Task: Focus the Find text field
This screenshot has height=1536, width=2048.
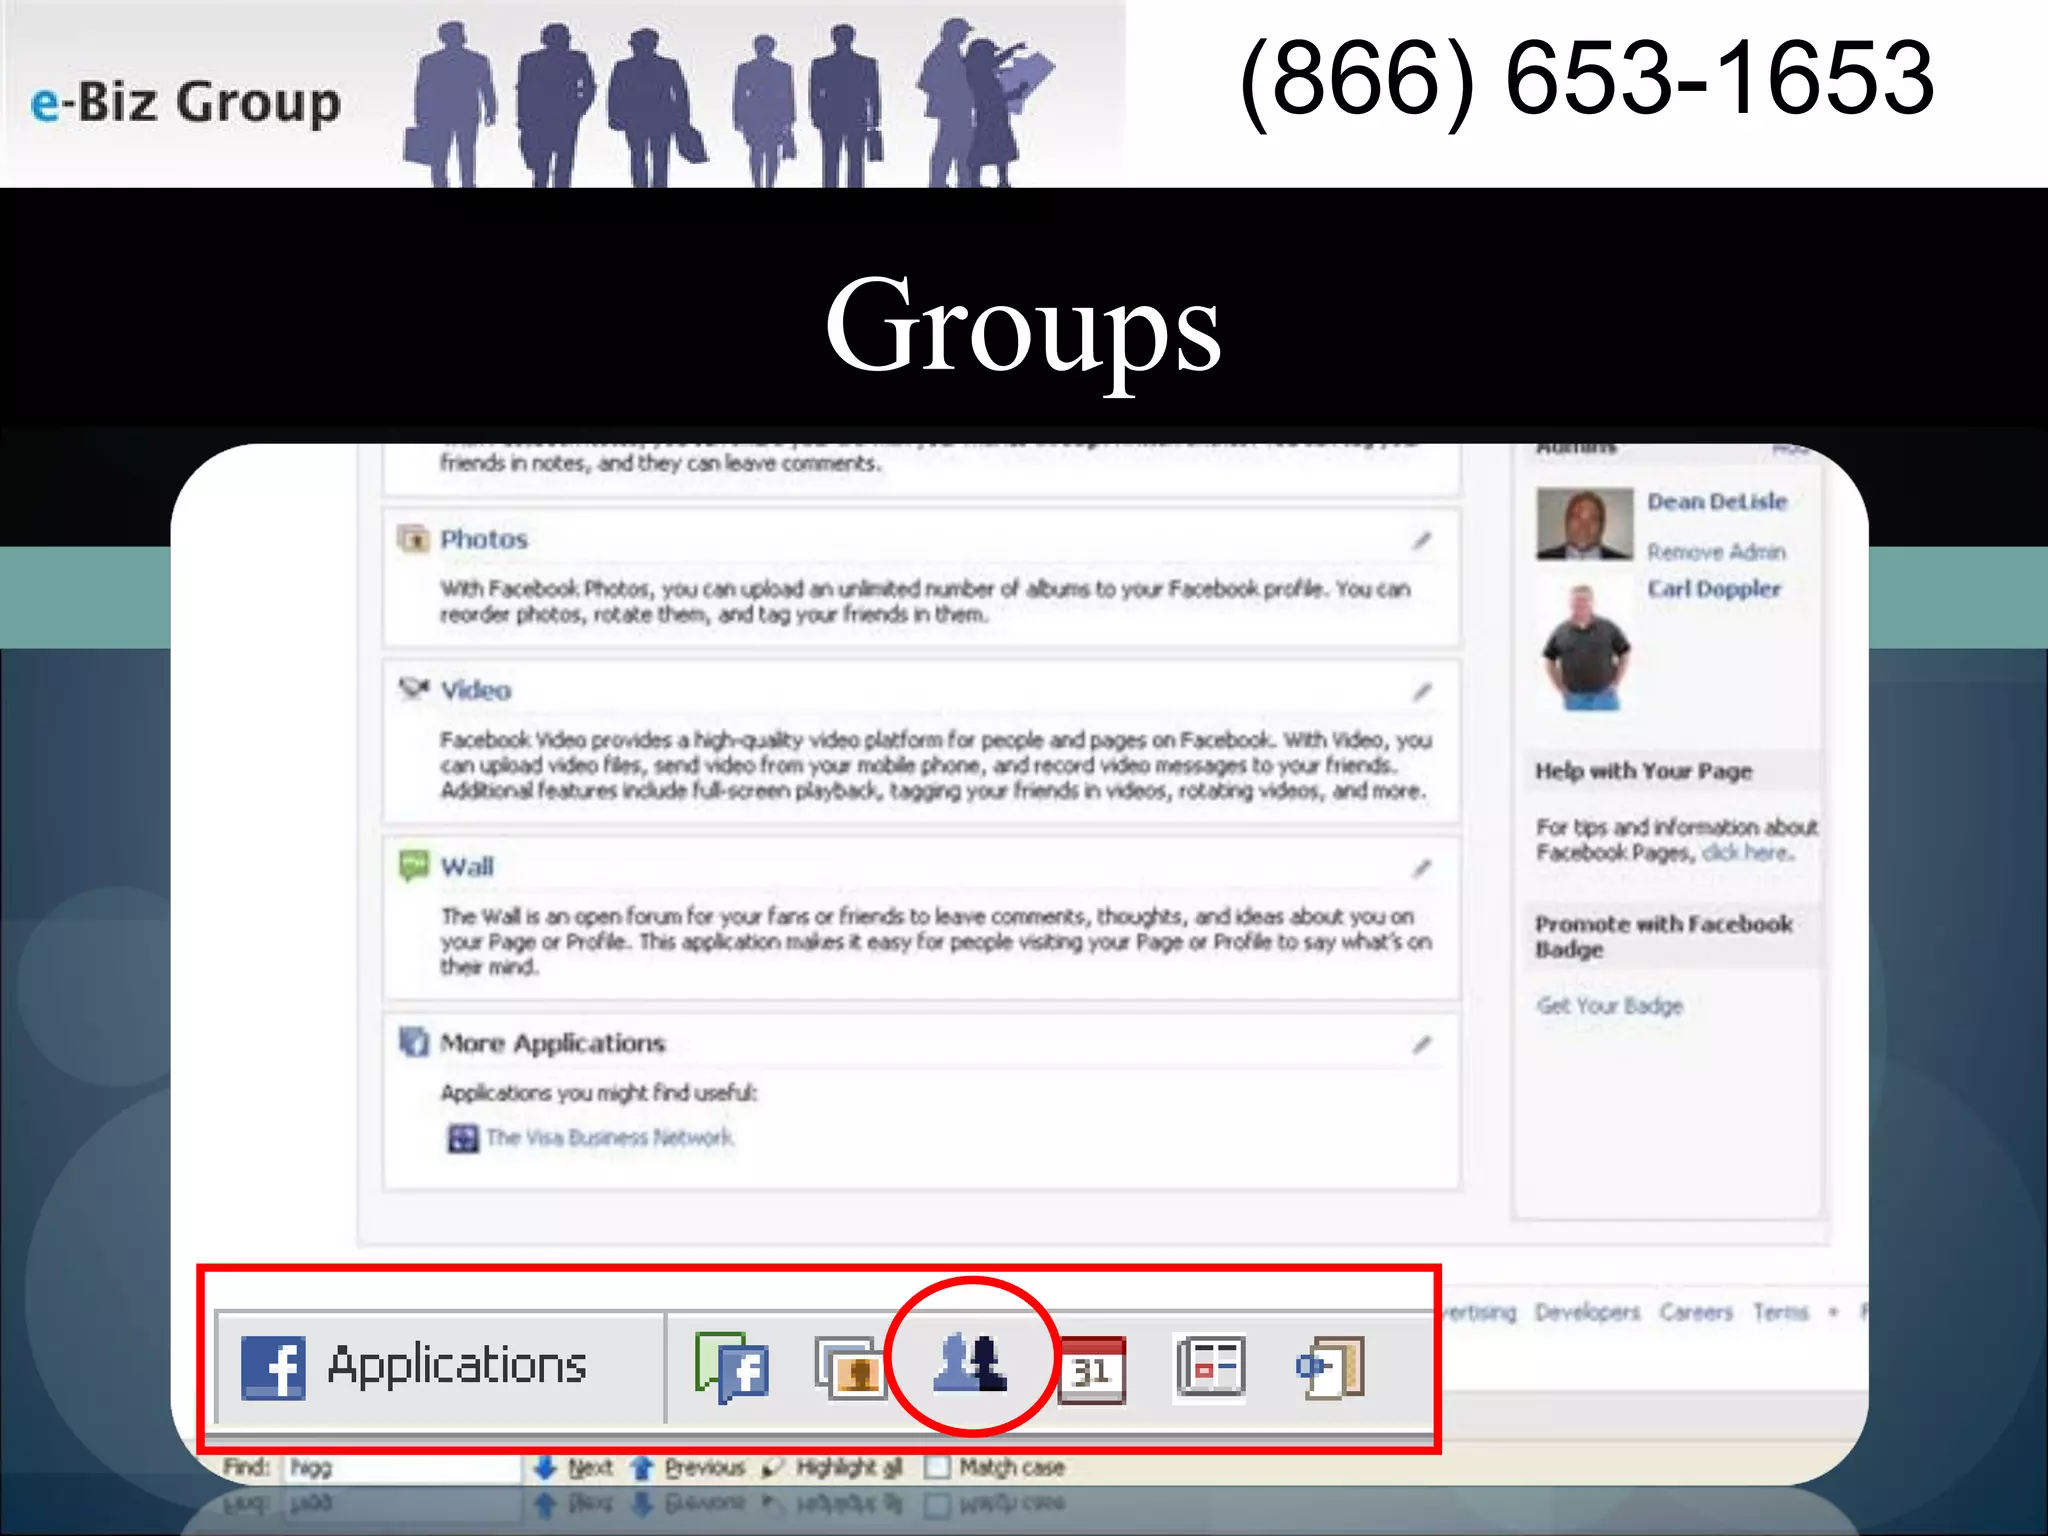Action: point(403,1467)
